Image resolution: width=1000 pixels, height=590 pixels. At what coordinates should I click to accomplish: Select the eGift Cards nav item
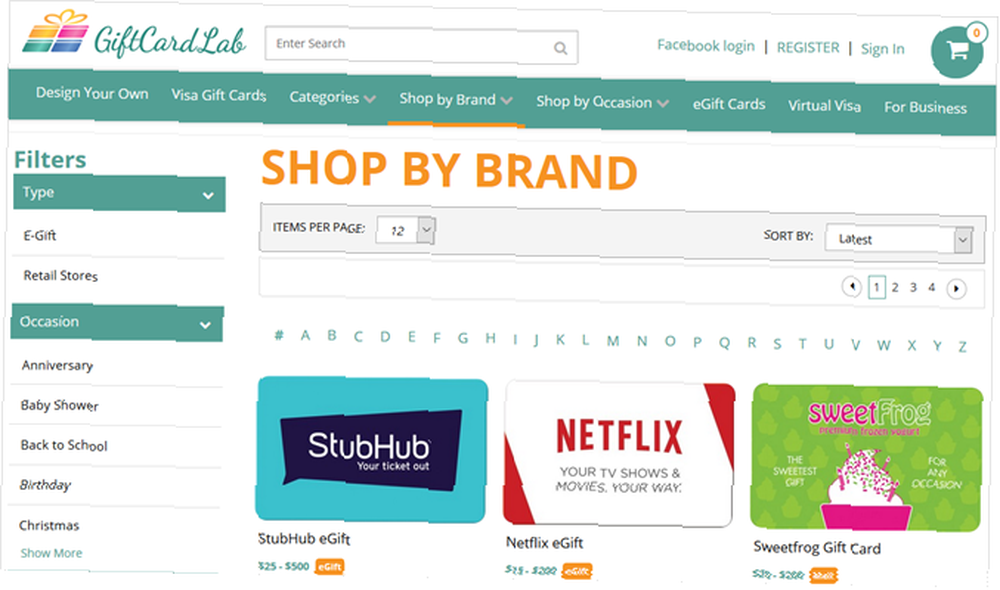point(729,104)
